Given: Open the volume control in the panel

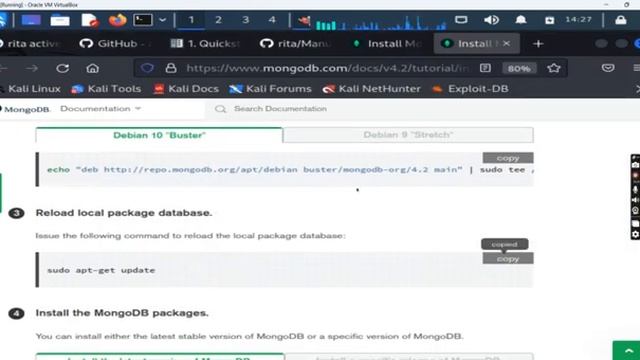Looking at the screenshot, I should (491, 20).
